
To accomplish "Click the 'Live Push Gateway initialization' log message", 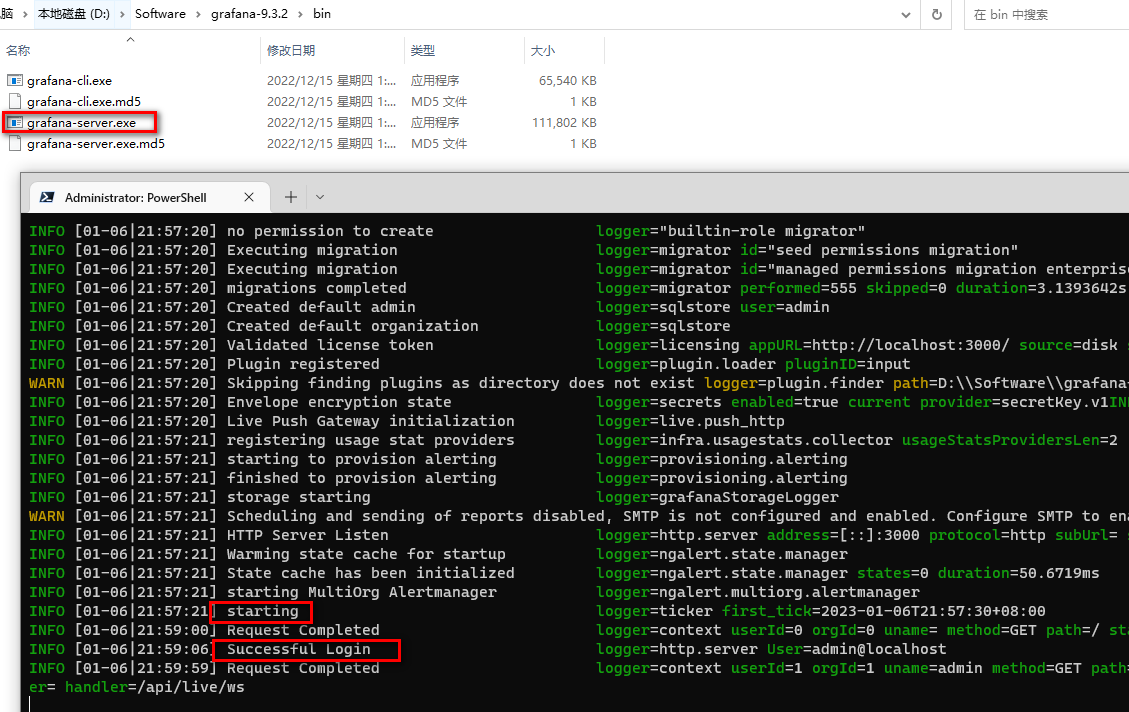I will click(371, 420).
